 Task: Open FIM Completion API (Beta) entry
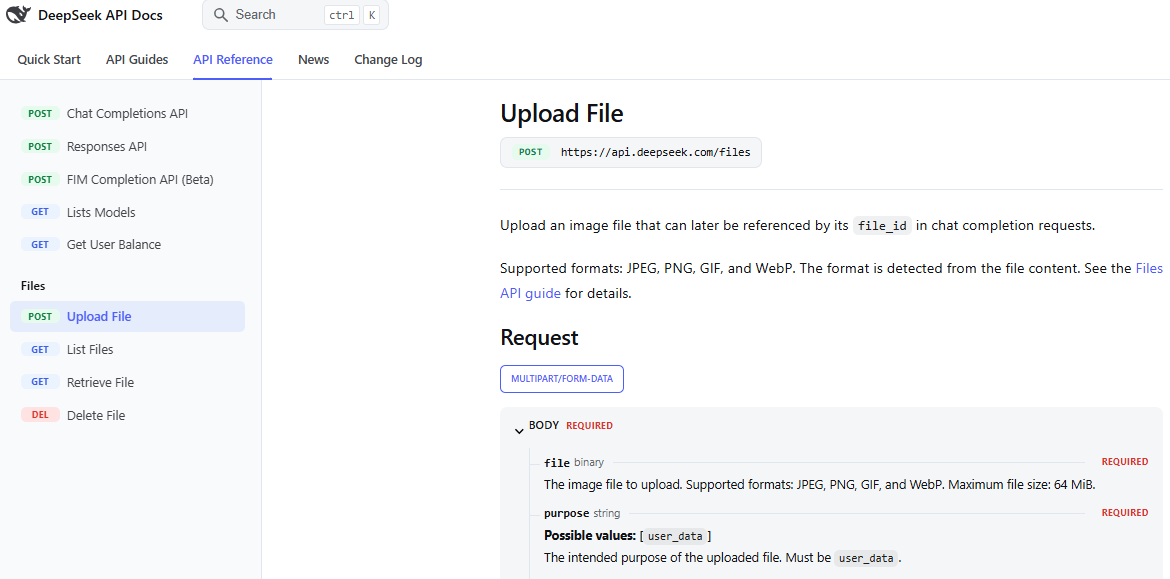pyautogui.click(x=128, y=179)
